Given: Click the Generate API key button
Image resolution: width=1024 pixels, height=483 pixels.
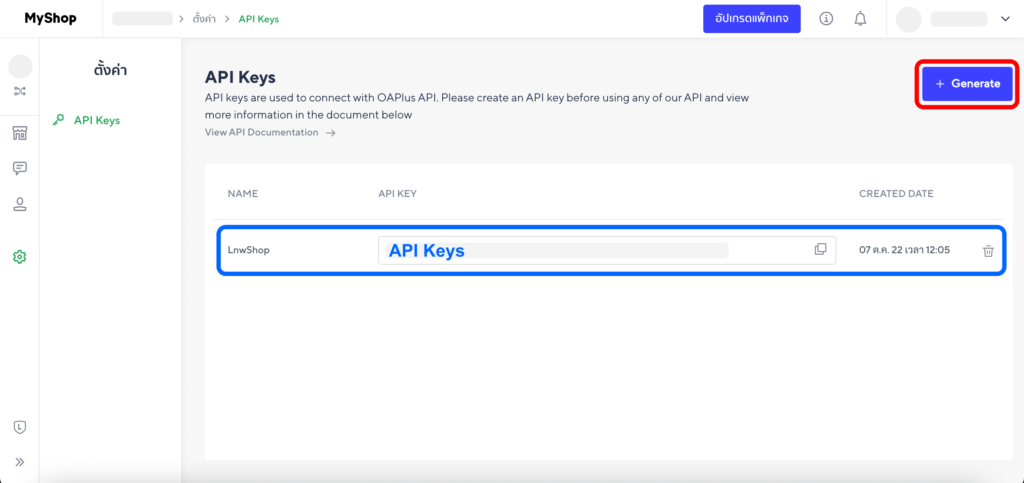Looking at the screenshot, I should click(x=967, y=84).
